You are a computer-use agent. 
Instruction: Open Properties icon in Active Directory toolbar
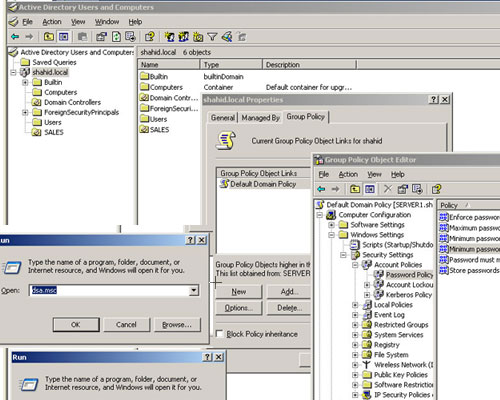101,37
